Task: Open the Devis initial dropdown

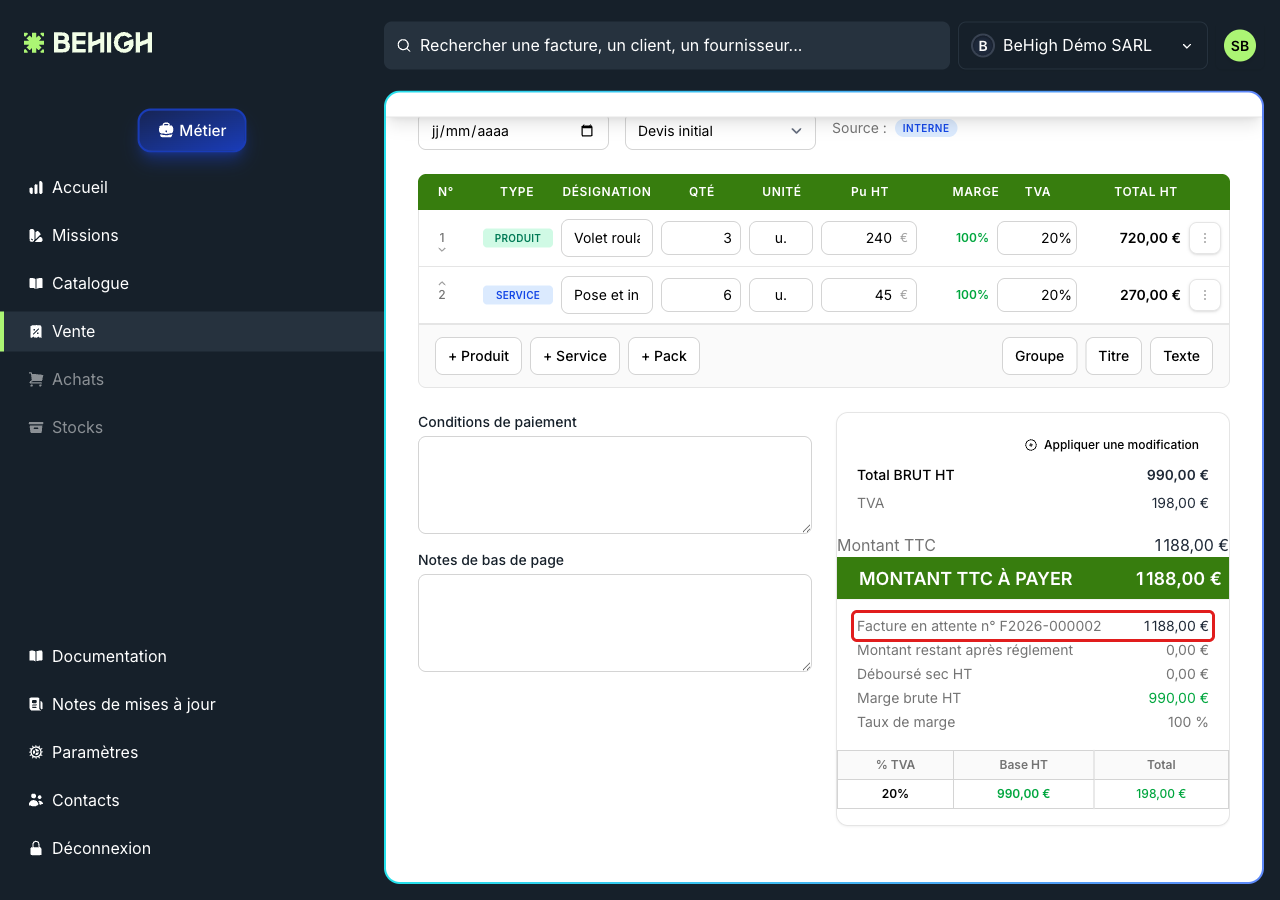Action: point(720,131)
